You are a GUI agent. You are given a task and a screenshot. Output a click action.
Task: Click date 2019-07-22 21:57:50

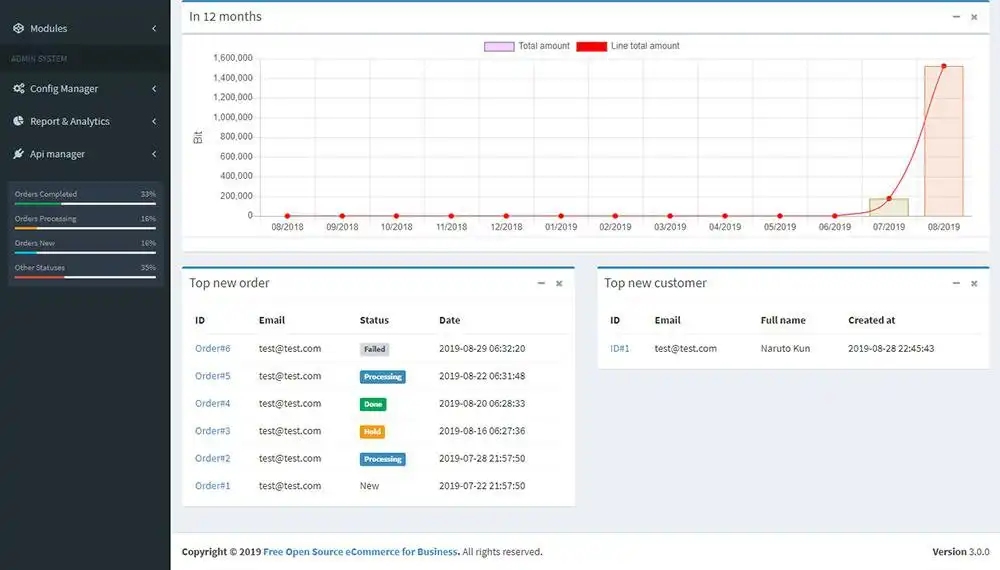pos(482,486)
